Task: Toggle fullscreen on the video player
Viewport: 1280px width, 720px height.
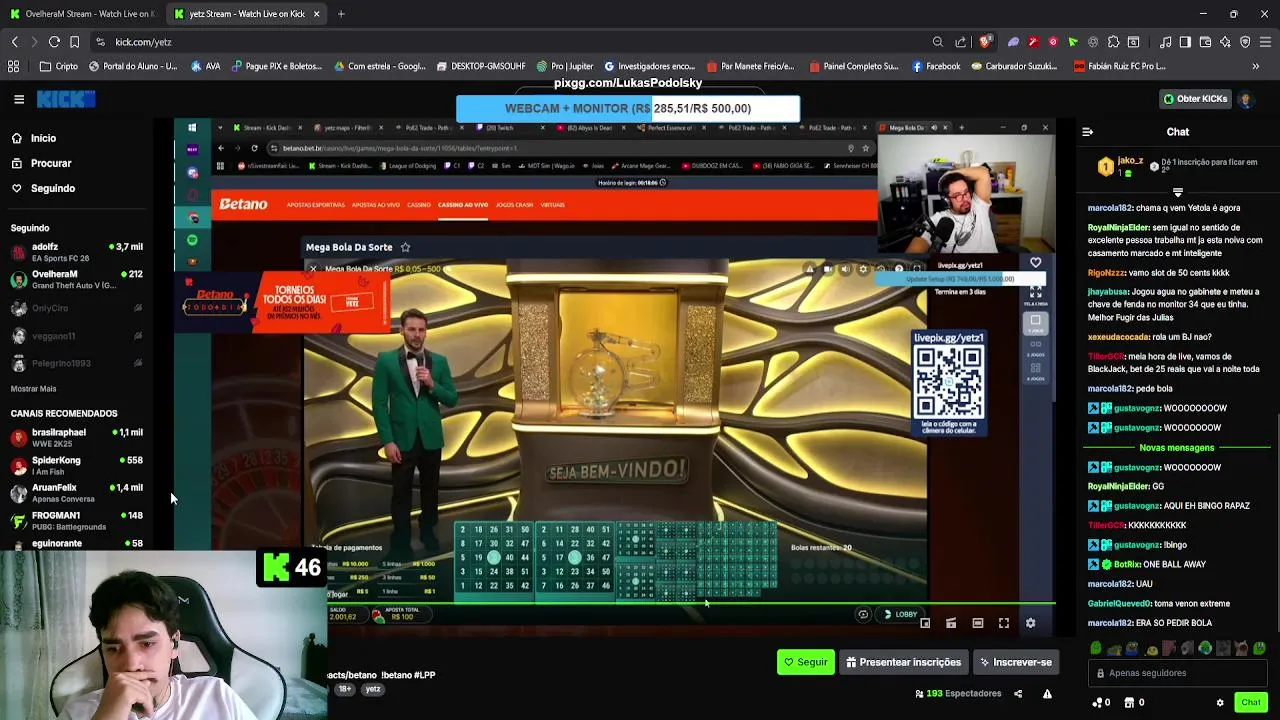Action: (x=1004, y=623)
